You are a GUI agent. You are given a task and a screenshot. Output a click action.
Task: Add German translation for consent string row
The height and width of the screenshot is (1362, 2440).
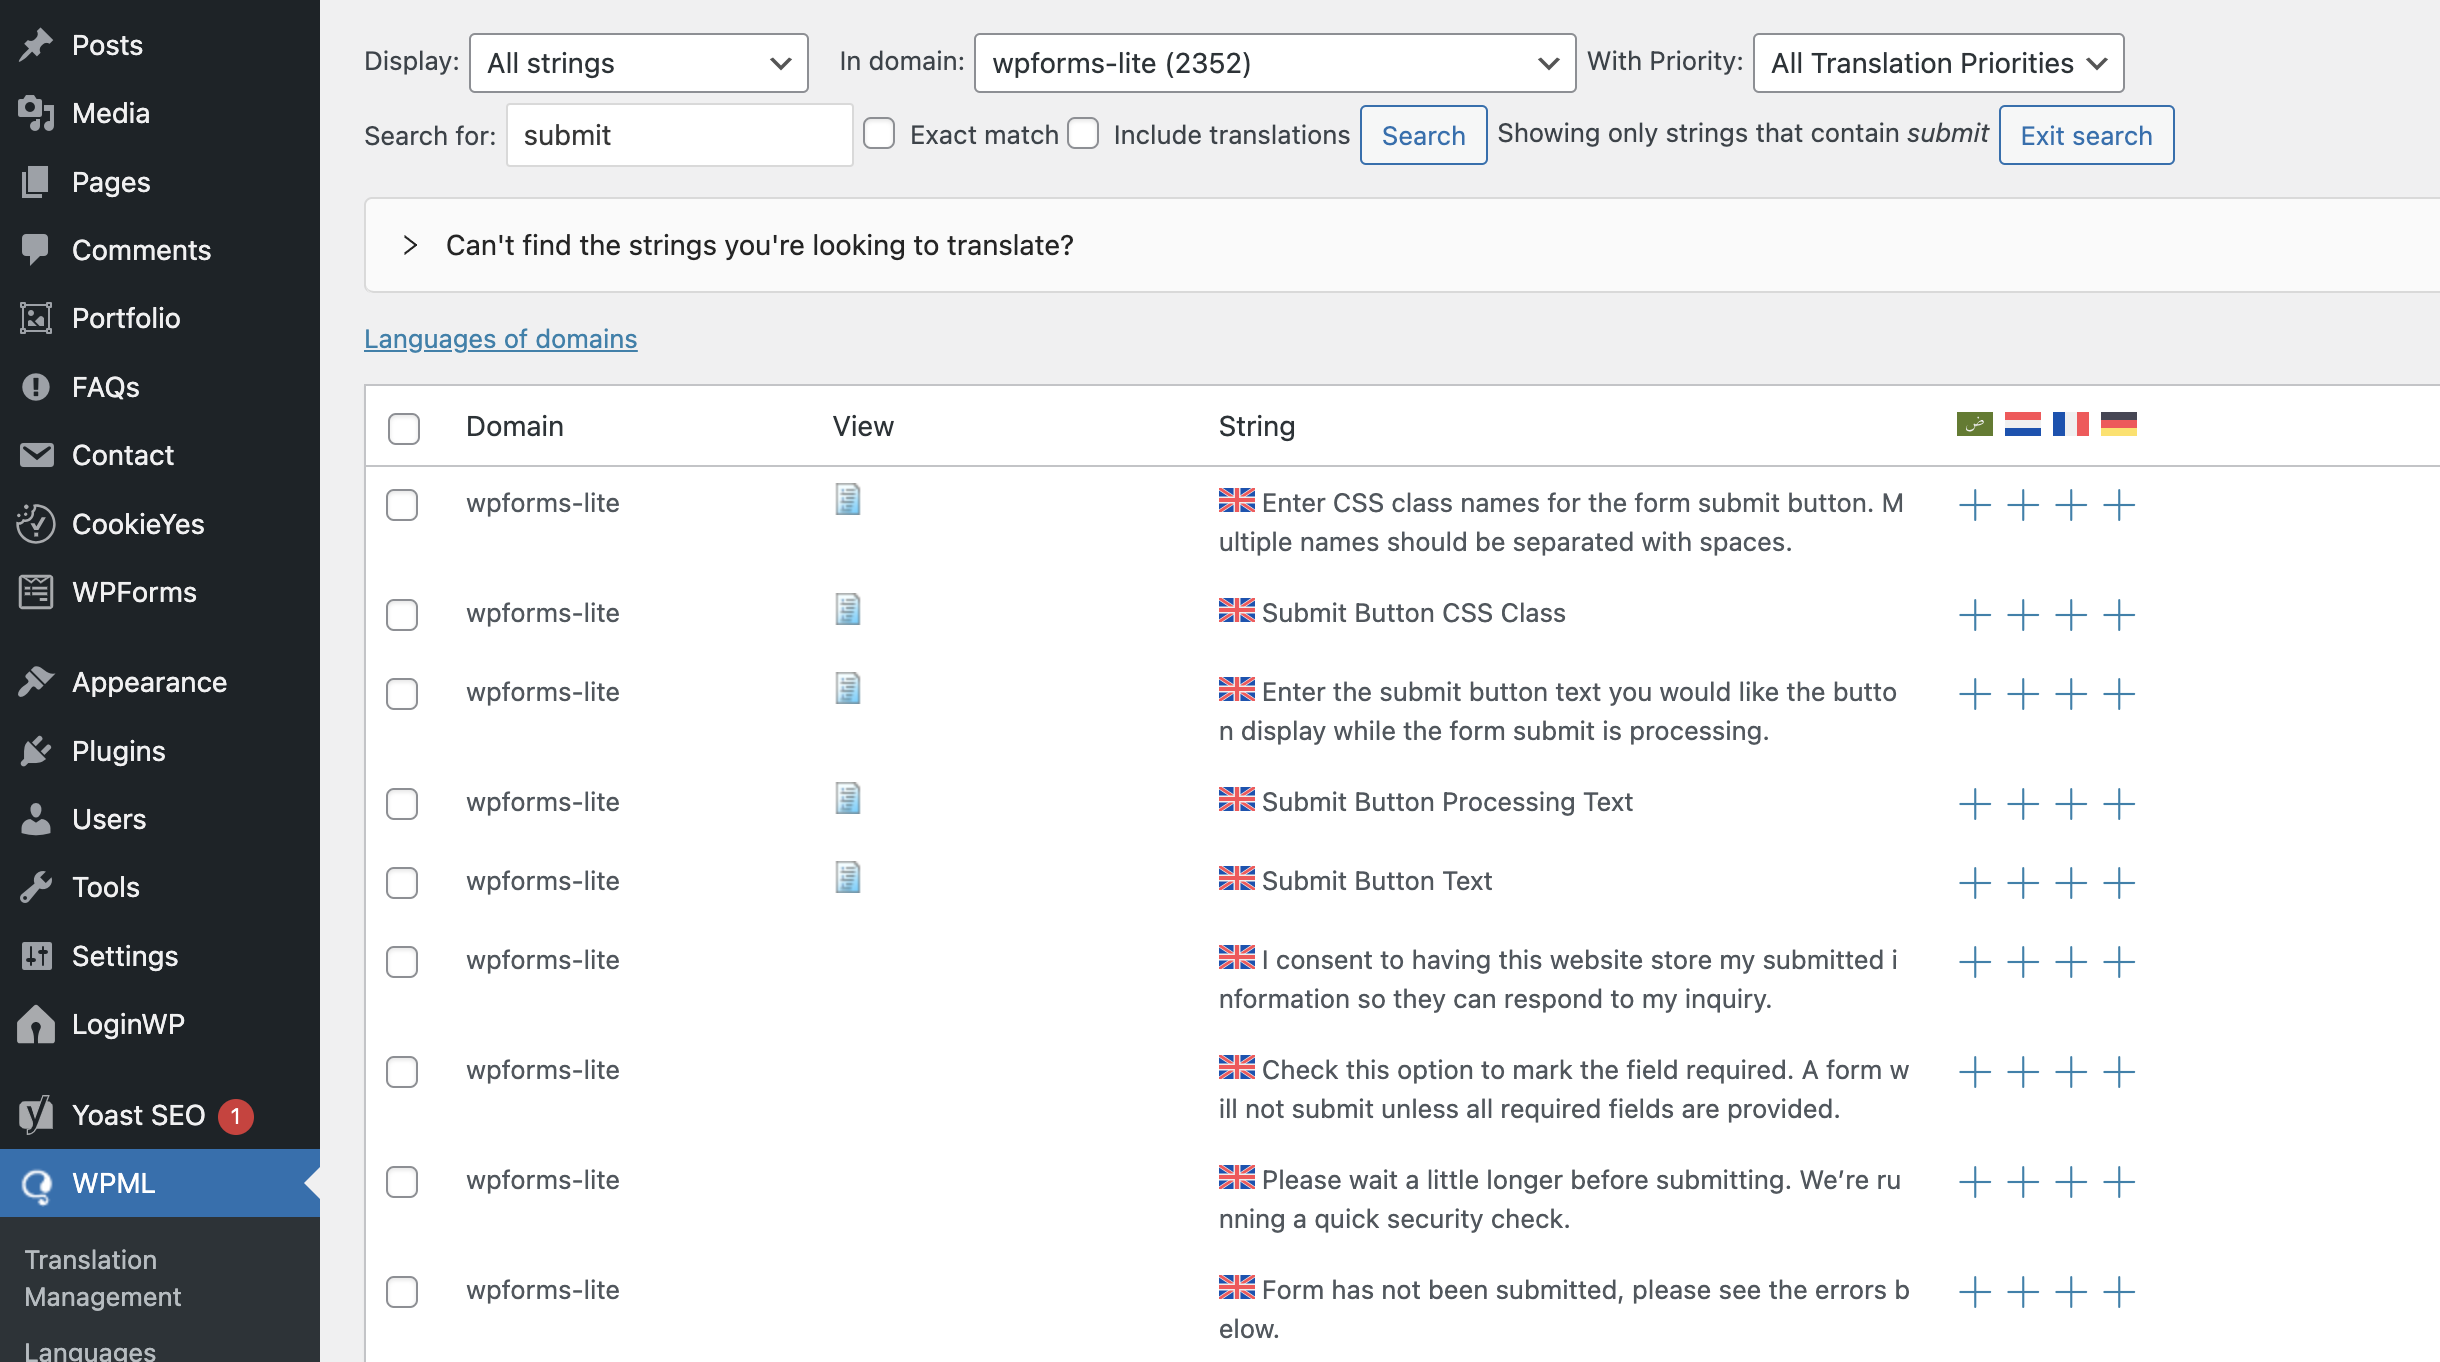click(x=2119, y=962)
